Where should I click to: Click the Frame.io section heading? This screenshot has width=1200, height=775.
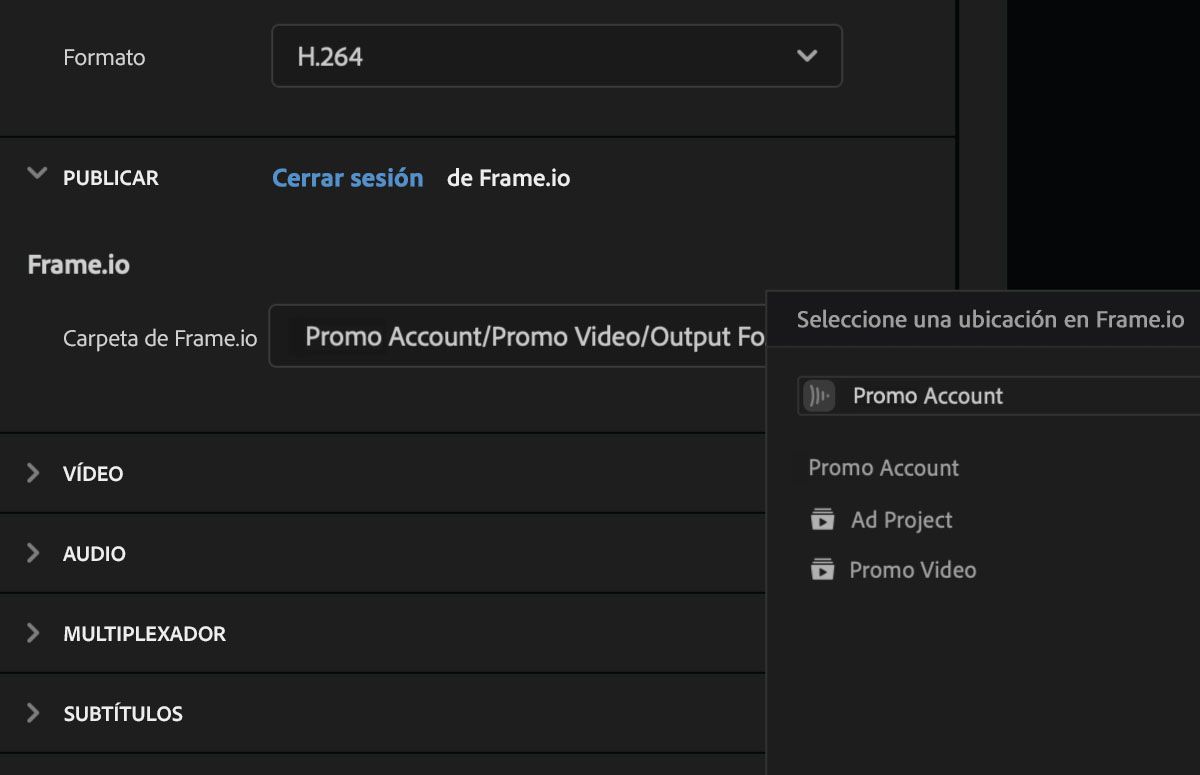click(79, 265)
